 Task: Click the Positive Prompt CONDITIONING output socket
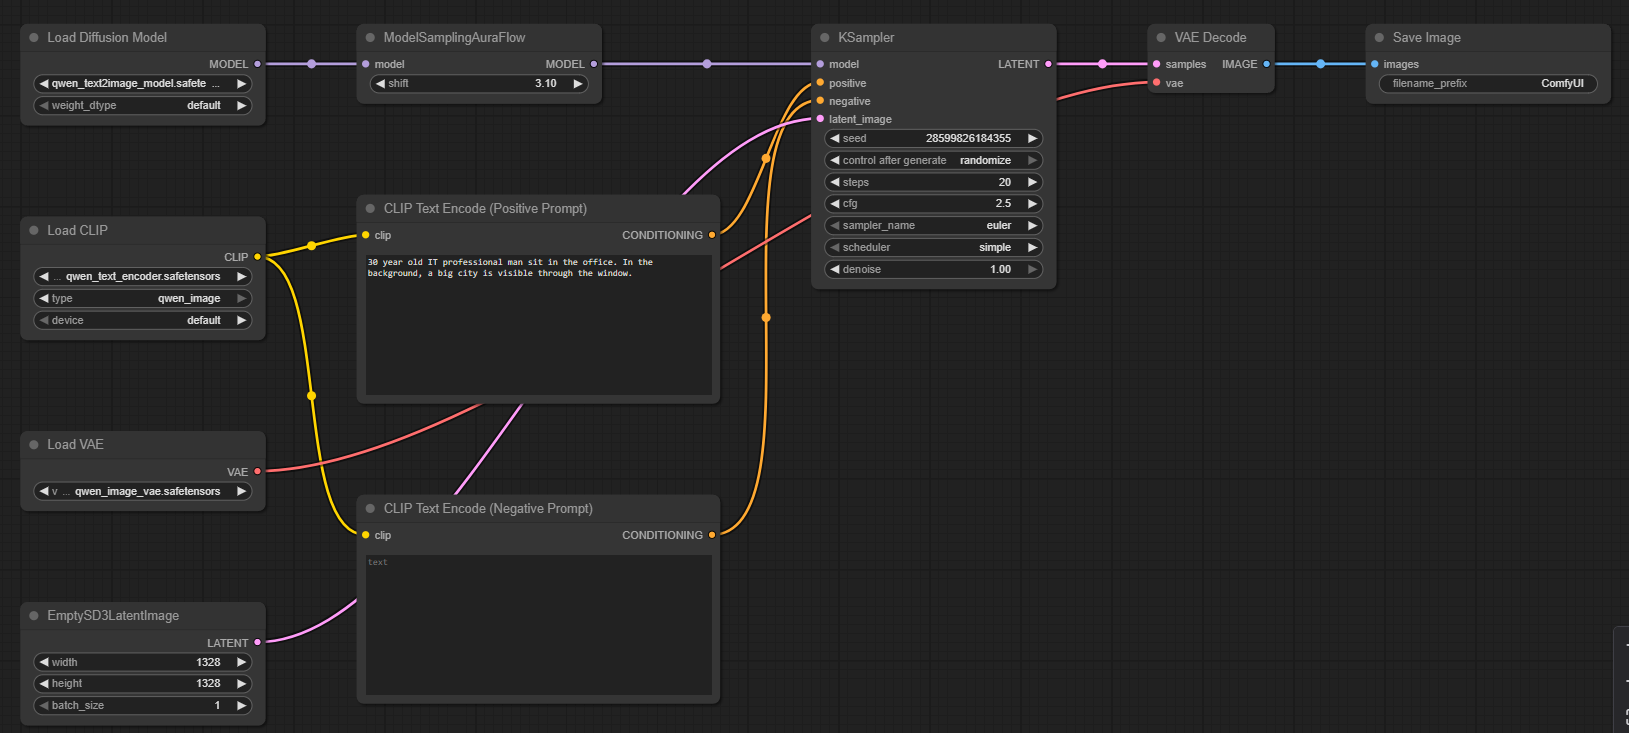[712, 235]
